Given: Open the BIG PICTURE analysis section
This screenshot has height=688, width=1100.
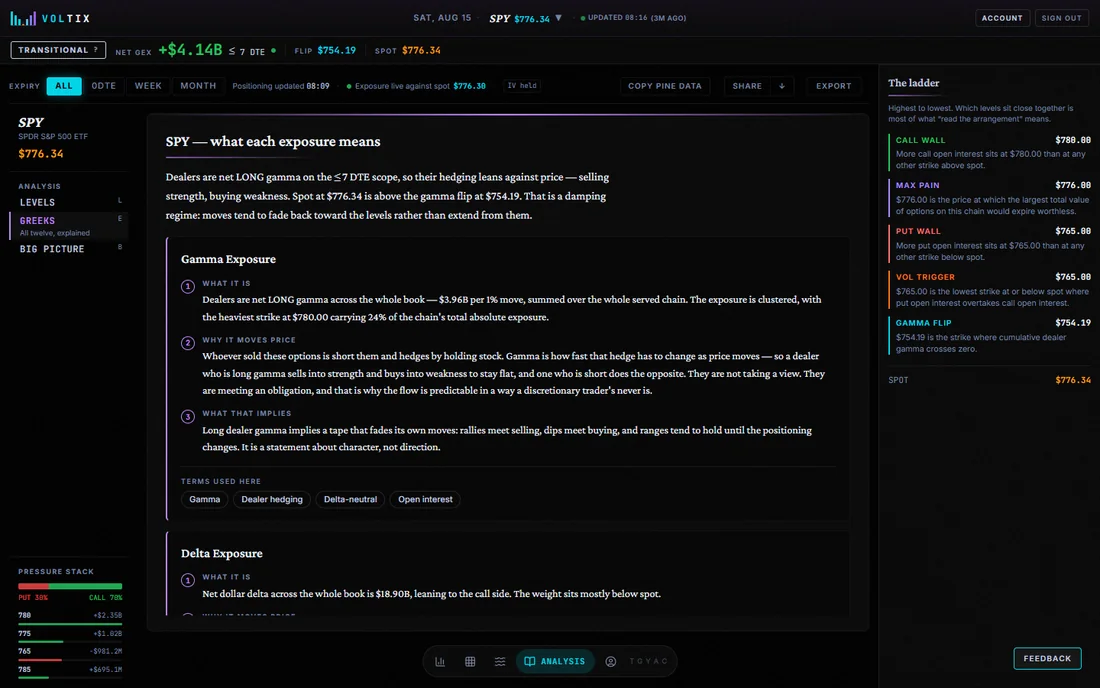Looking at the screenshot, I should coord(69,249).
